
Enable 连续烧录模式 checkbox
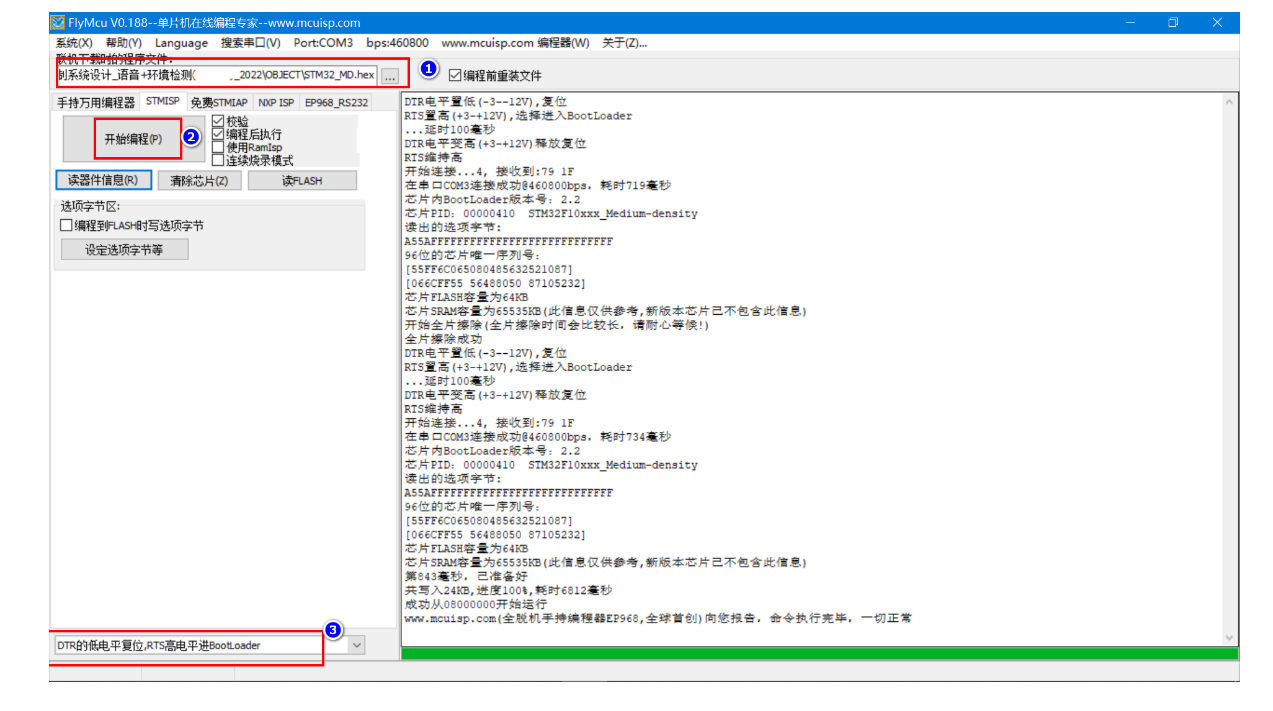pyautogui.click(x=252, y=160)
